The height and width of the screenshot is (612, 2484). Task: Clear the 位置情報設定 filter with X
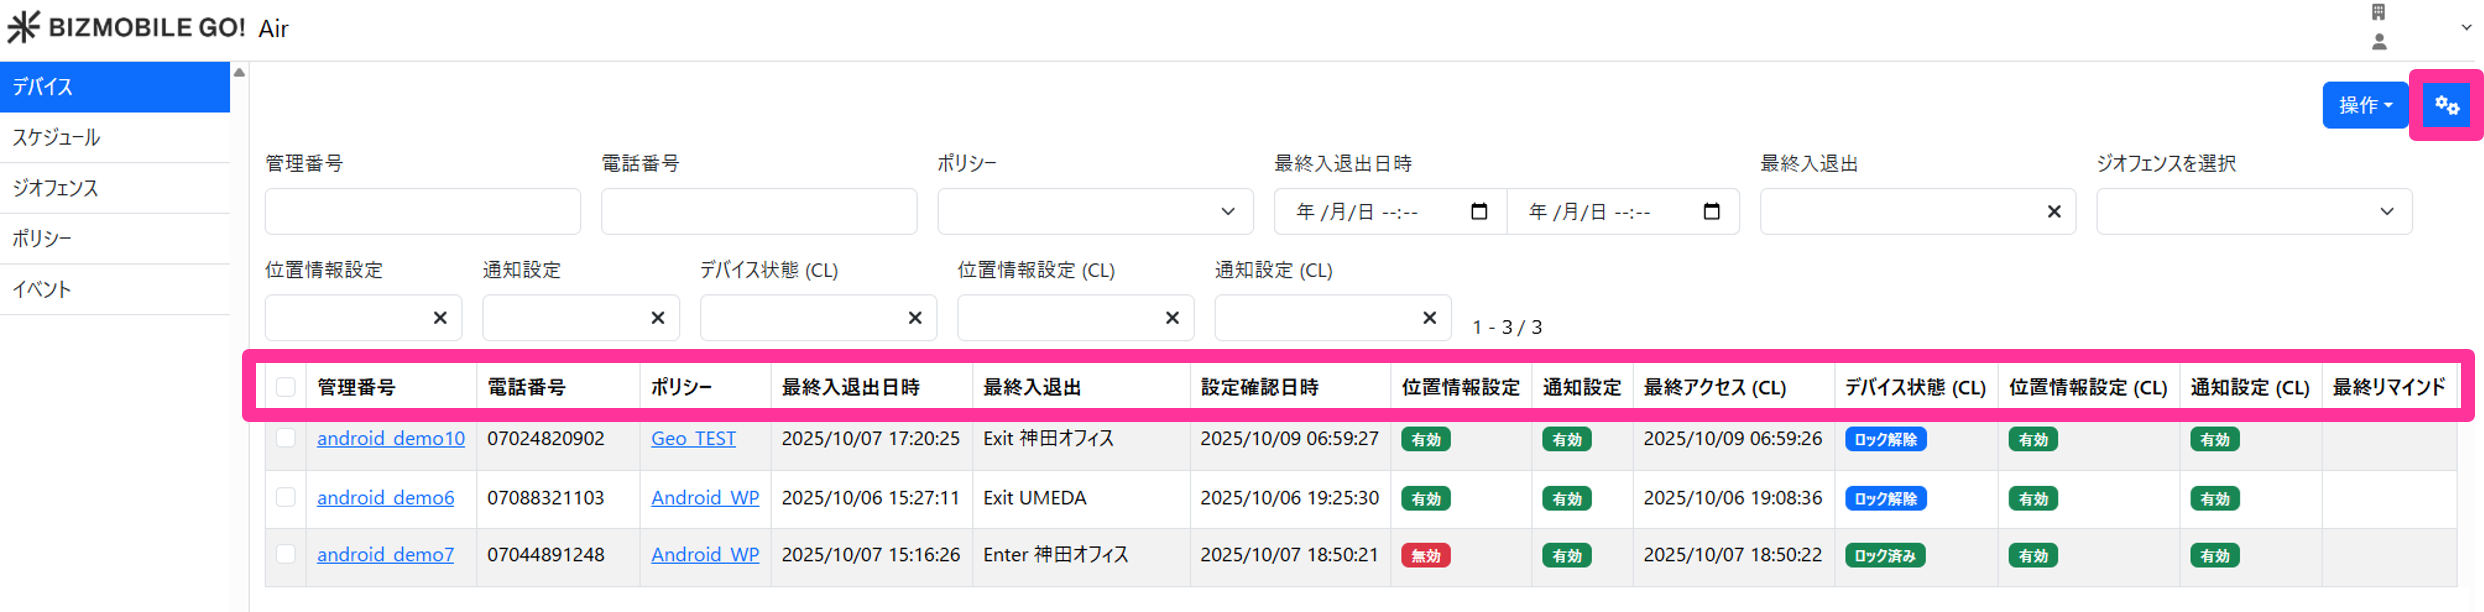tap(440, 318)
